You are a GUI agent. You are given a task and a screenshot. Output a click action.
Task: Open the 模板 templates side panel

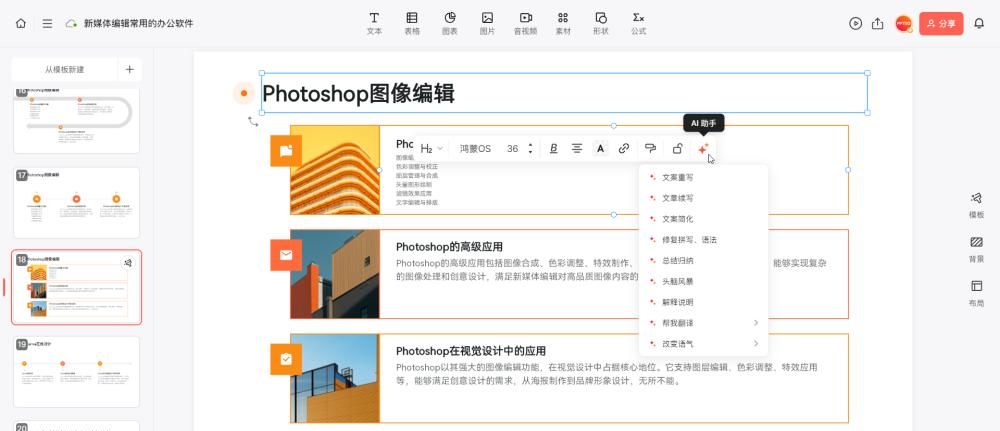pos(976,205)
